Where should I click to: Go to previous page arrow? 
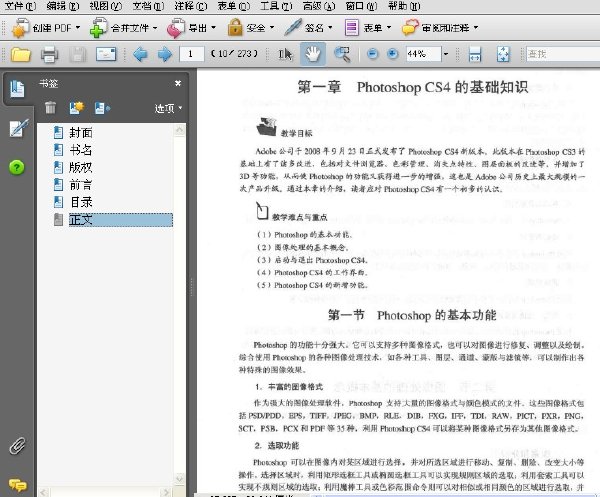point(140,54)
